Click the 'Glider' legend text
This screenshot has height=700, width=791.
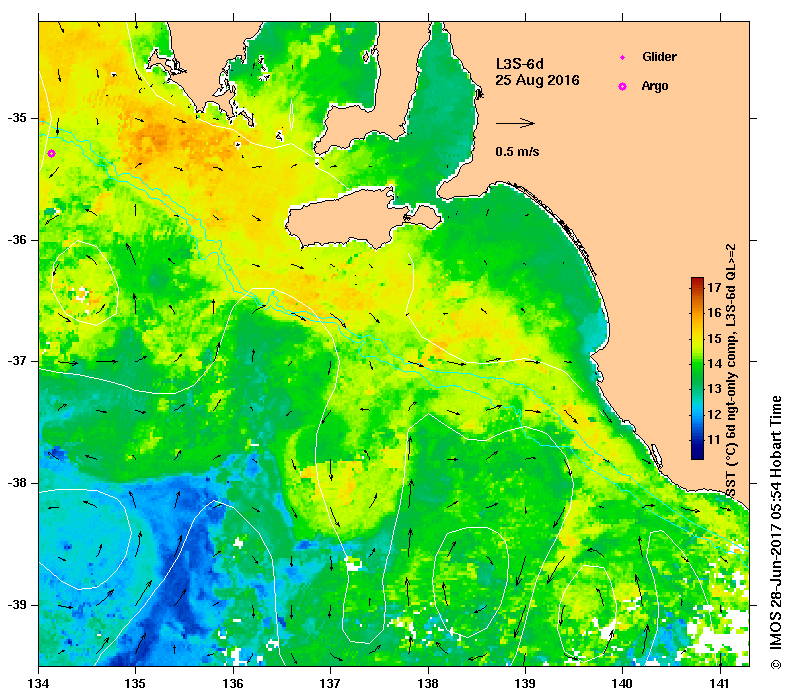coord(659,57)
